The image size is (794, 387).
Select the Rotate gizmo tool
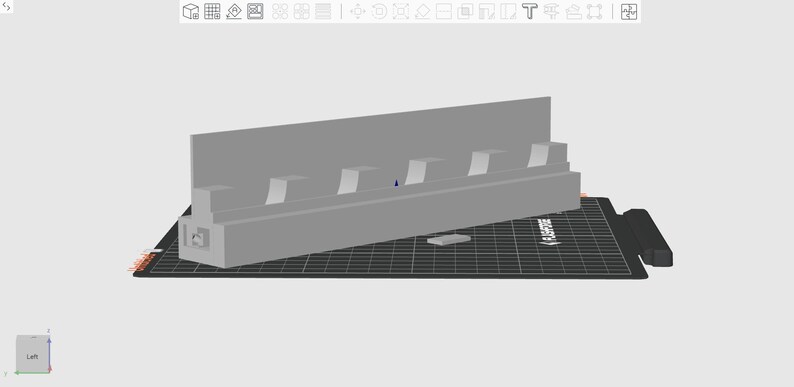pos(379,11)
